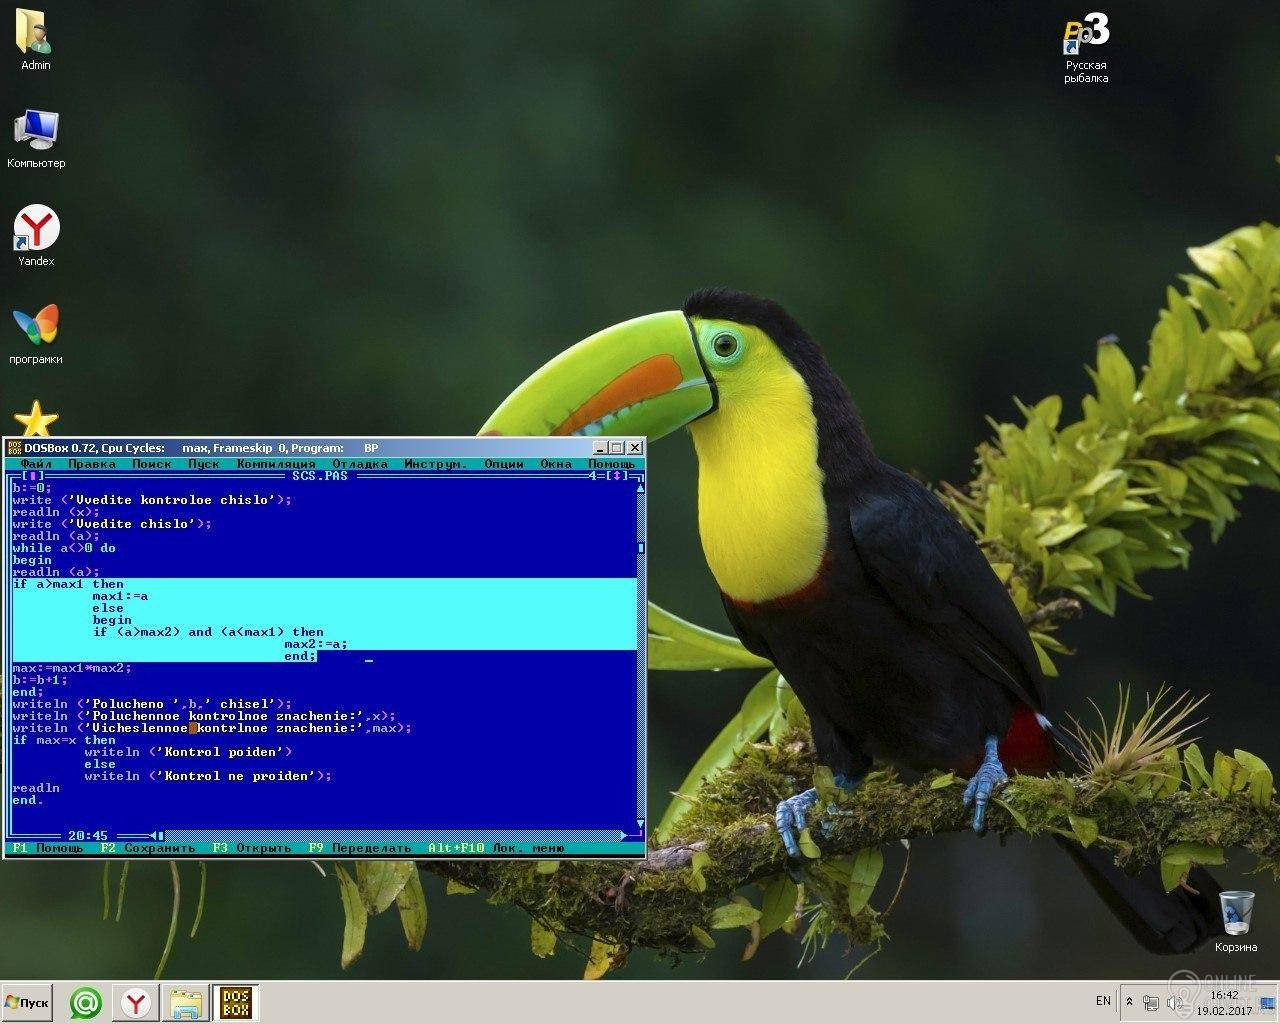Click F9 Переделать in status bar
This screenshot has width=1280, height=1024.
click(360, 848)
